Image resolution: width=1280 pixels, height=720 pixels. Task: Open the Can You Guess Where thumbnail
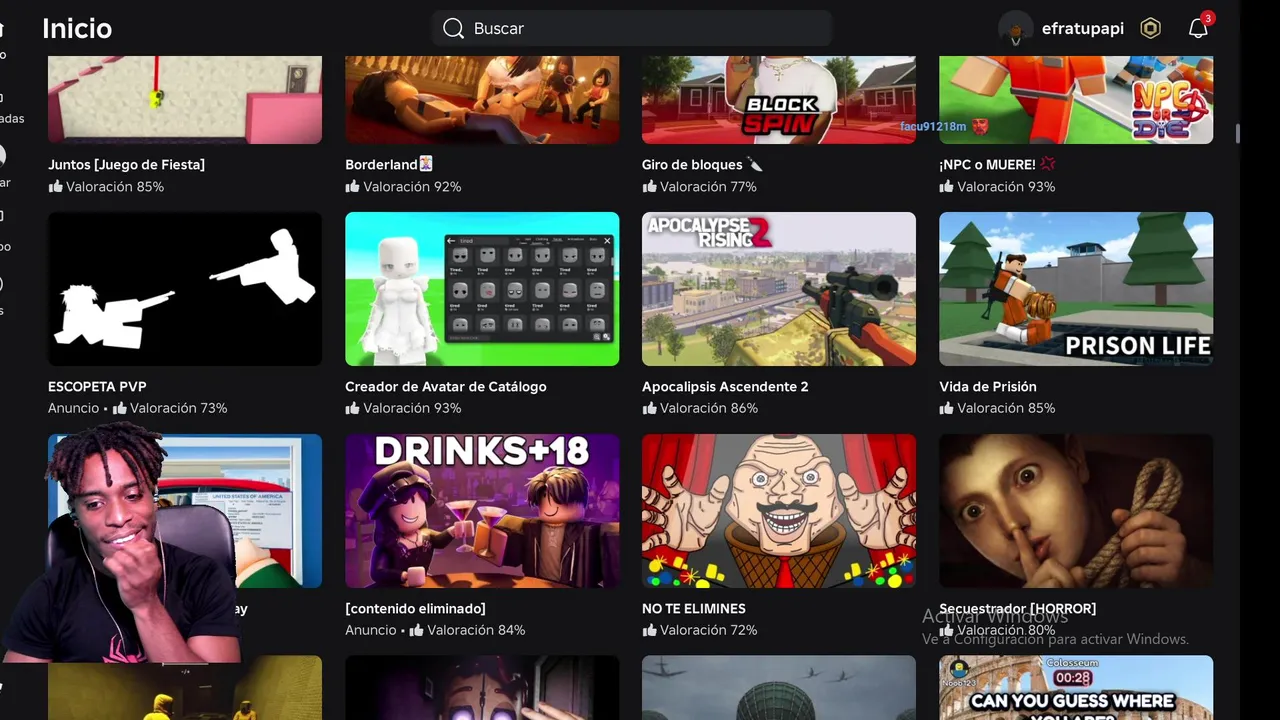[x=1076, y=688]
